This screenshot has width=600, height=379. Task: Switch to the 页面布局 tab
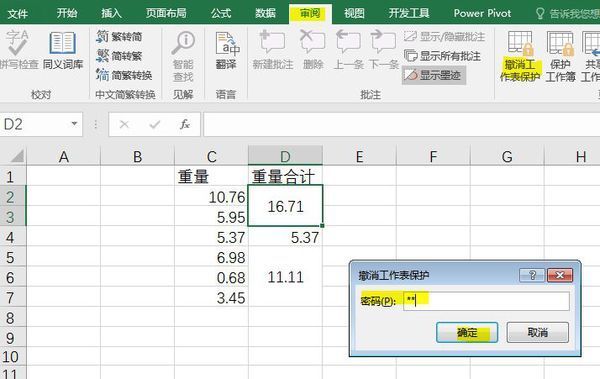tap(166, 13)
